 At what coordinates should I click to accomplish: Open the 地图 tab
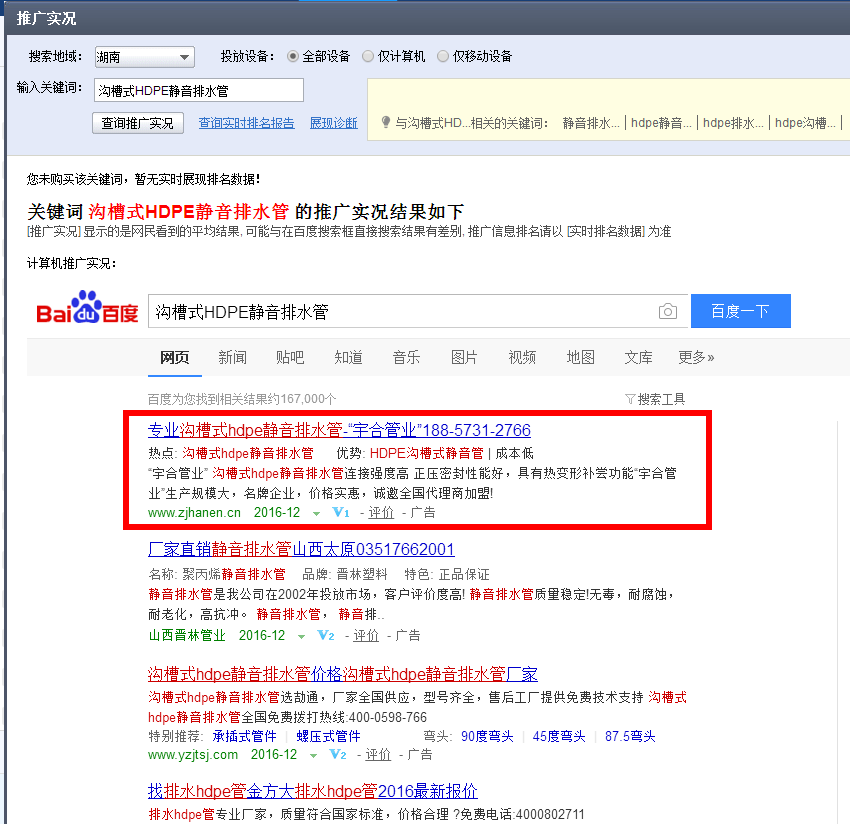[581, 357]
